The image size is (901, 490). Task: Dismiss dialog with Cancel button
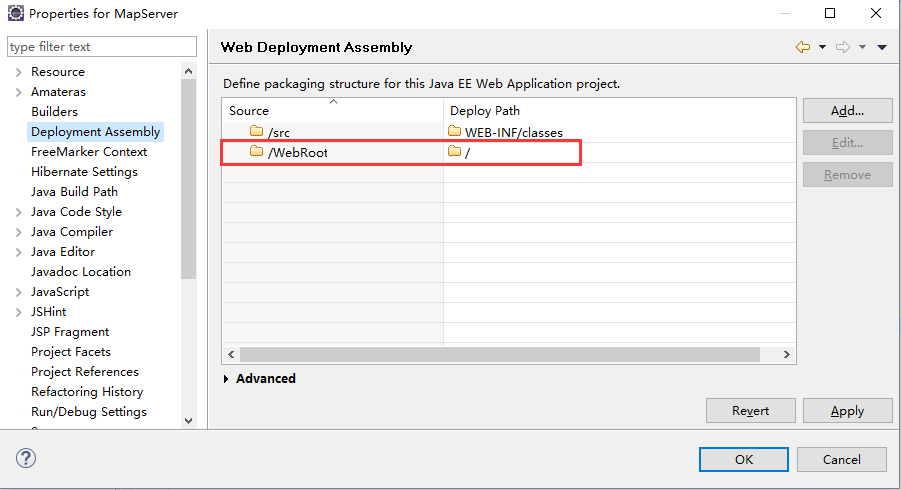click(x=842, y=460)
